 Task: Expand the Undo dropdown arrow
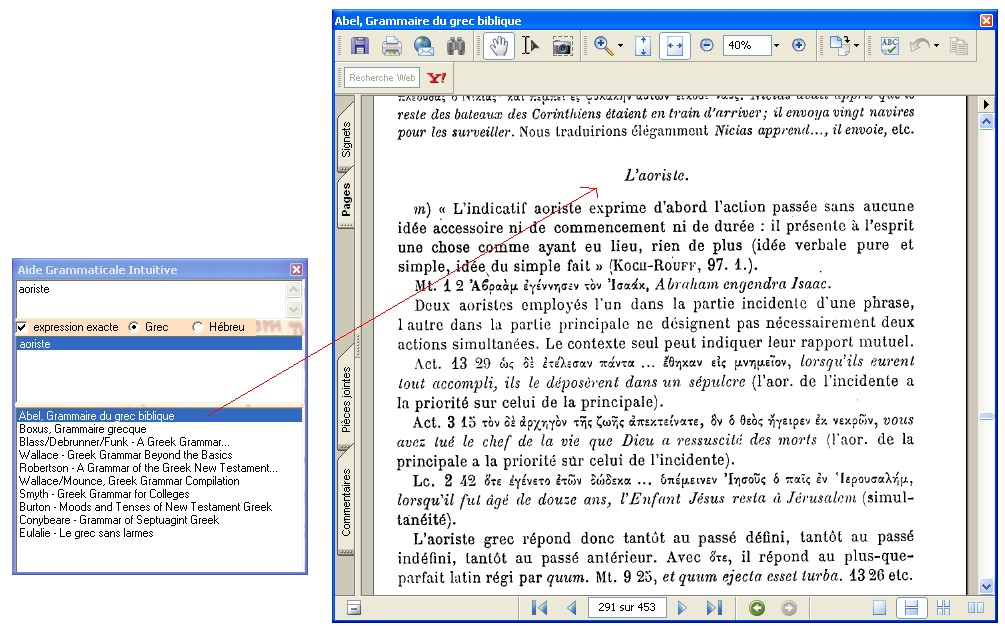[x=936, y=45]
